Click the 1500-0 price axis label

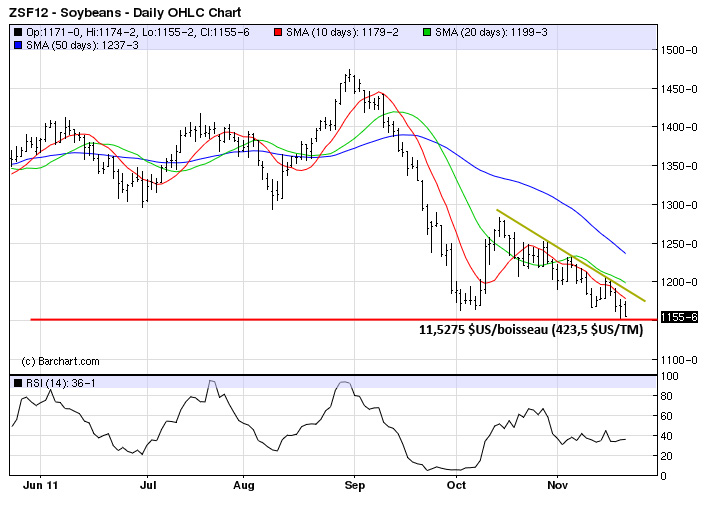point(677,50)
